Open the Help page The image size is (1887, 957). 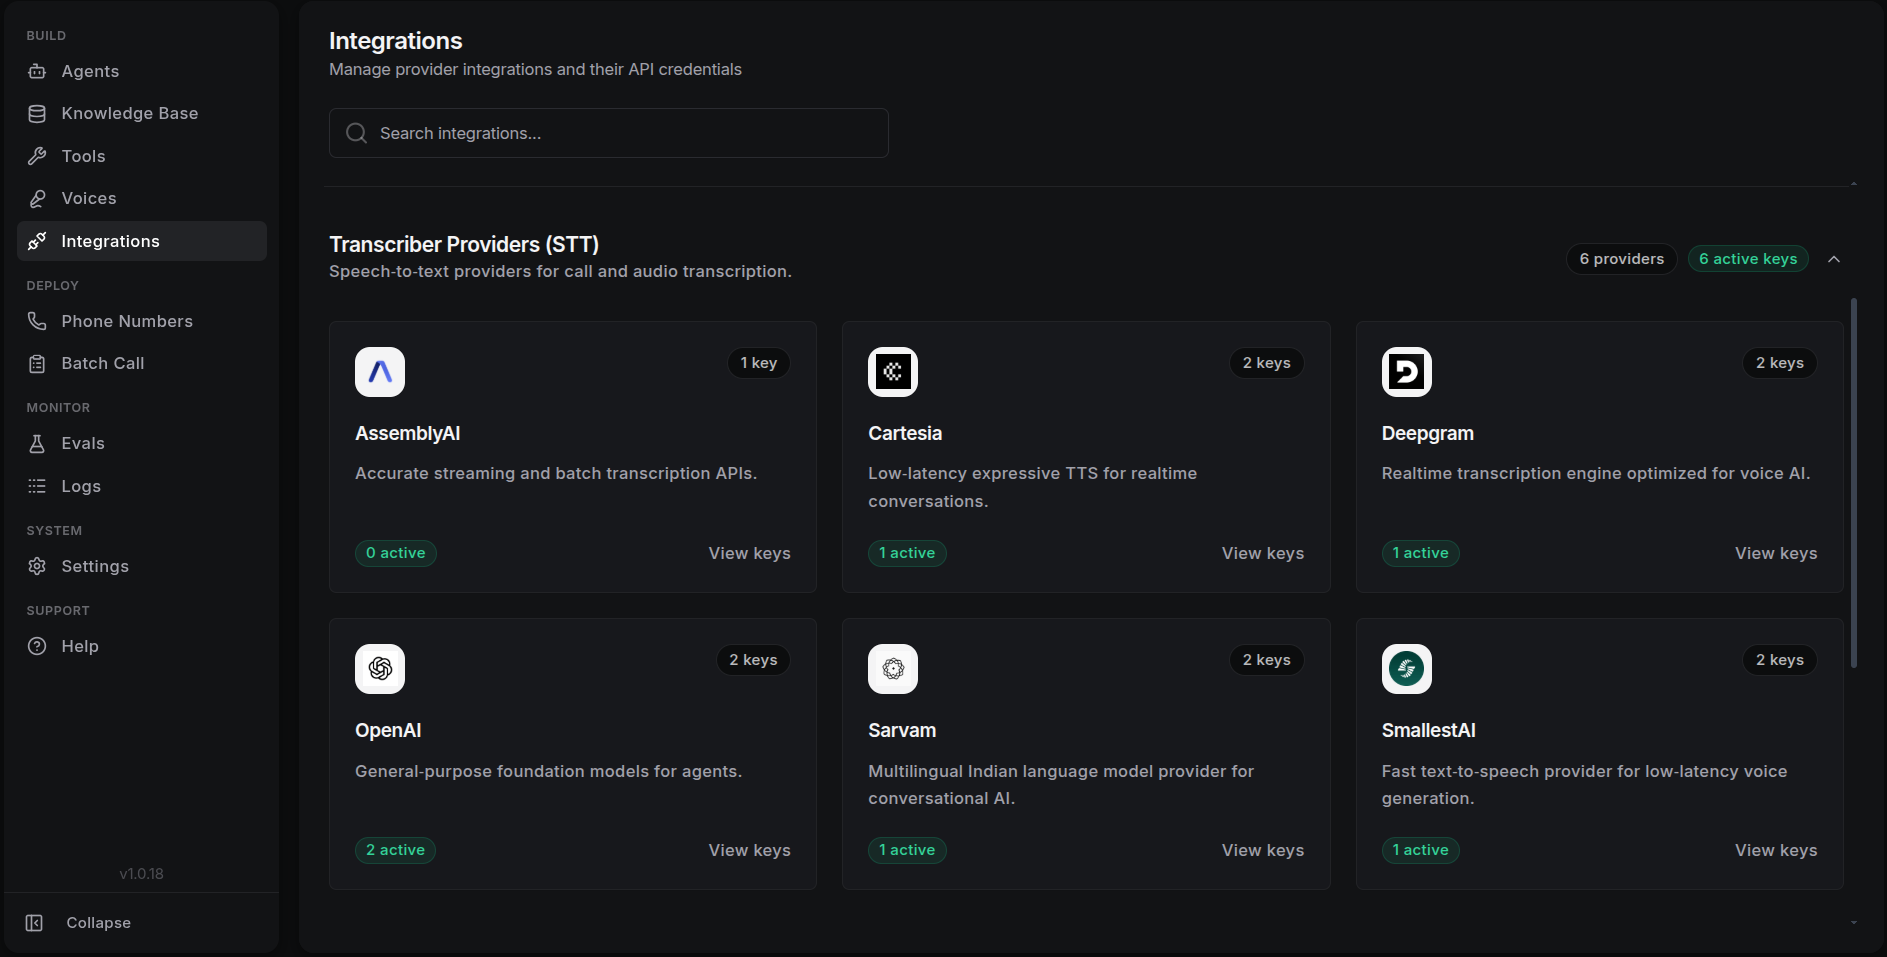coord(142,646)
